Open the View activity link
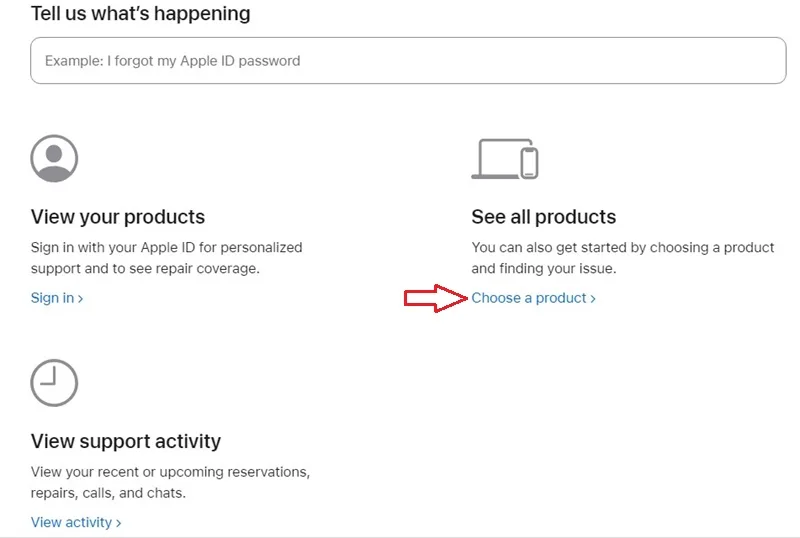The image size is (800, 538). [x=76, y=522]
